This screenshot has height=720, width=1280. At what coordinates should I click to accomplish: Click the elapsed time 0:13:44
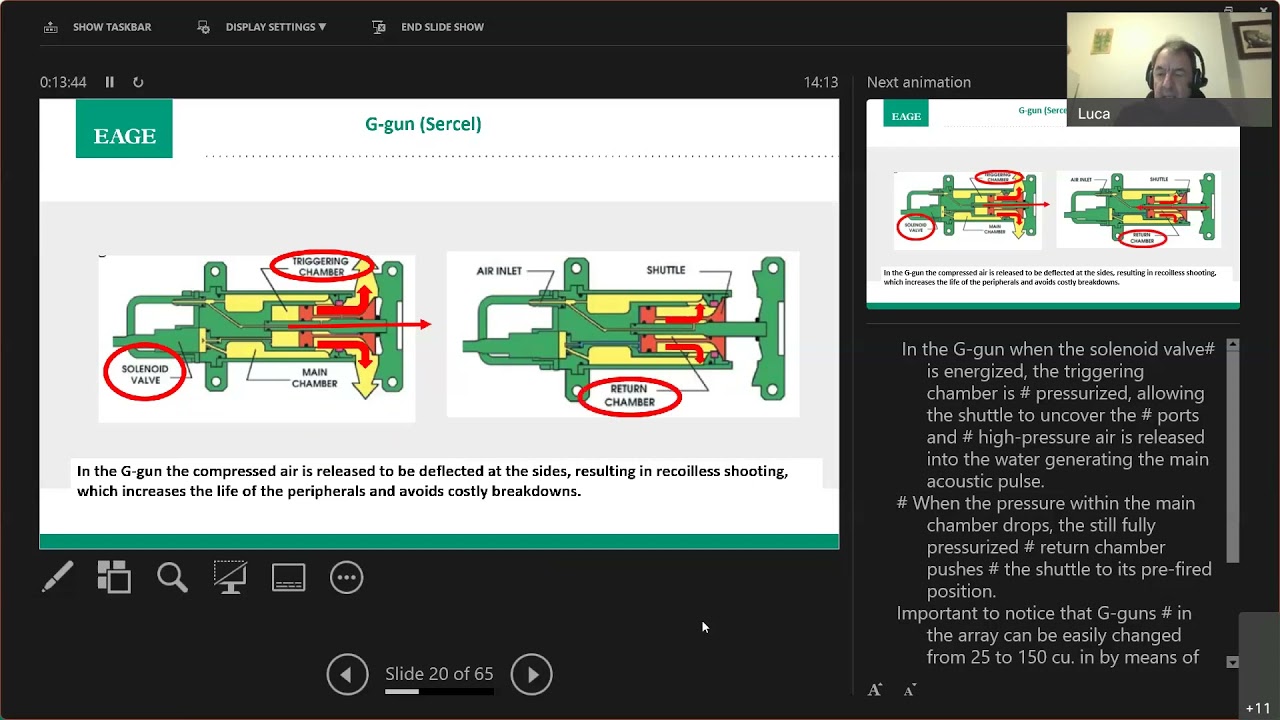(63, 82)
